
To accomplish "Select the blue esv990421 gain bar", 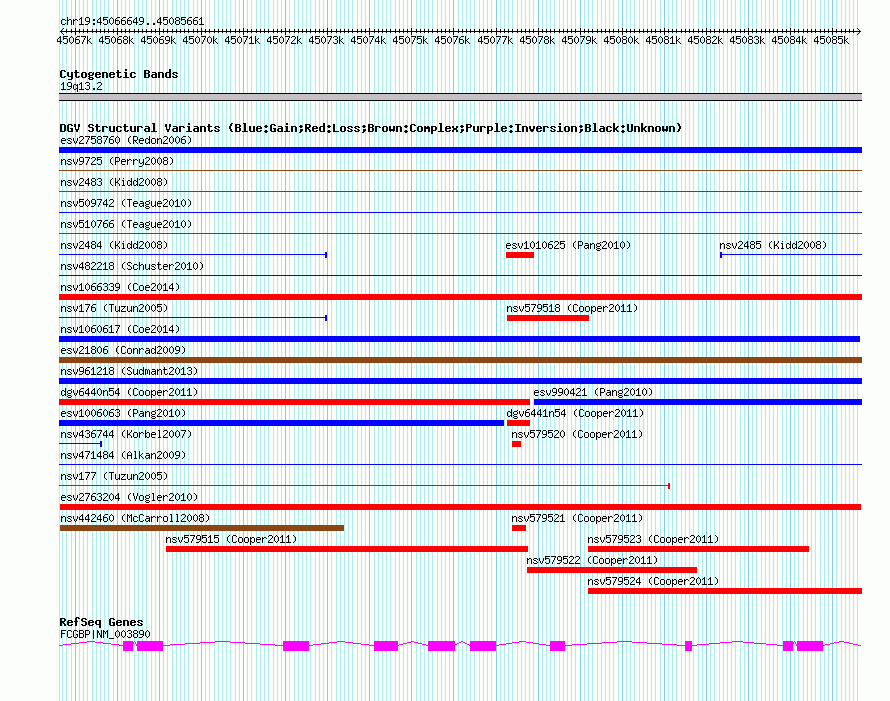I will pos(698,402).
